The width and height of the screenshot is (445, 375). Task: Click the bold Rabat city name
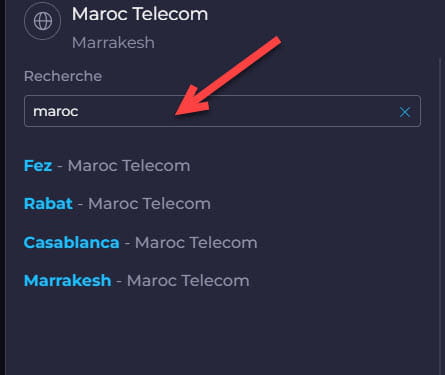click(48, 204)
